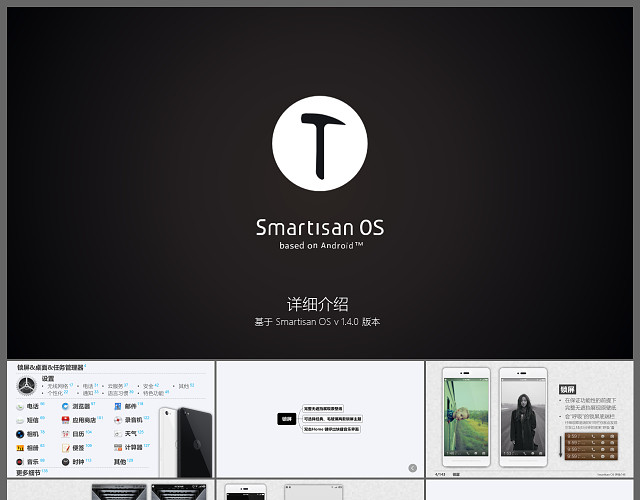640x500 pixels.
Task: Open the 个性化 settings link
Action: pyautogui.click(x=55, y=393)
